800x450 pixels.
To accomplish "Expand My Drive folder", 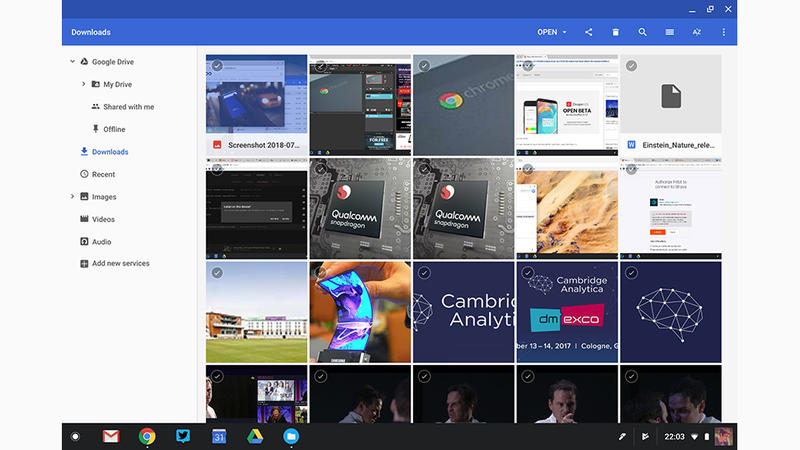I will pos(84,84).
